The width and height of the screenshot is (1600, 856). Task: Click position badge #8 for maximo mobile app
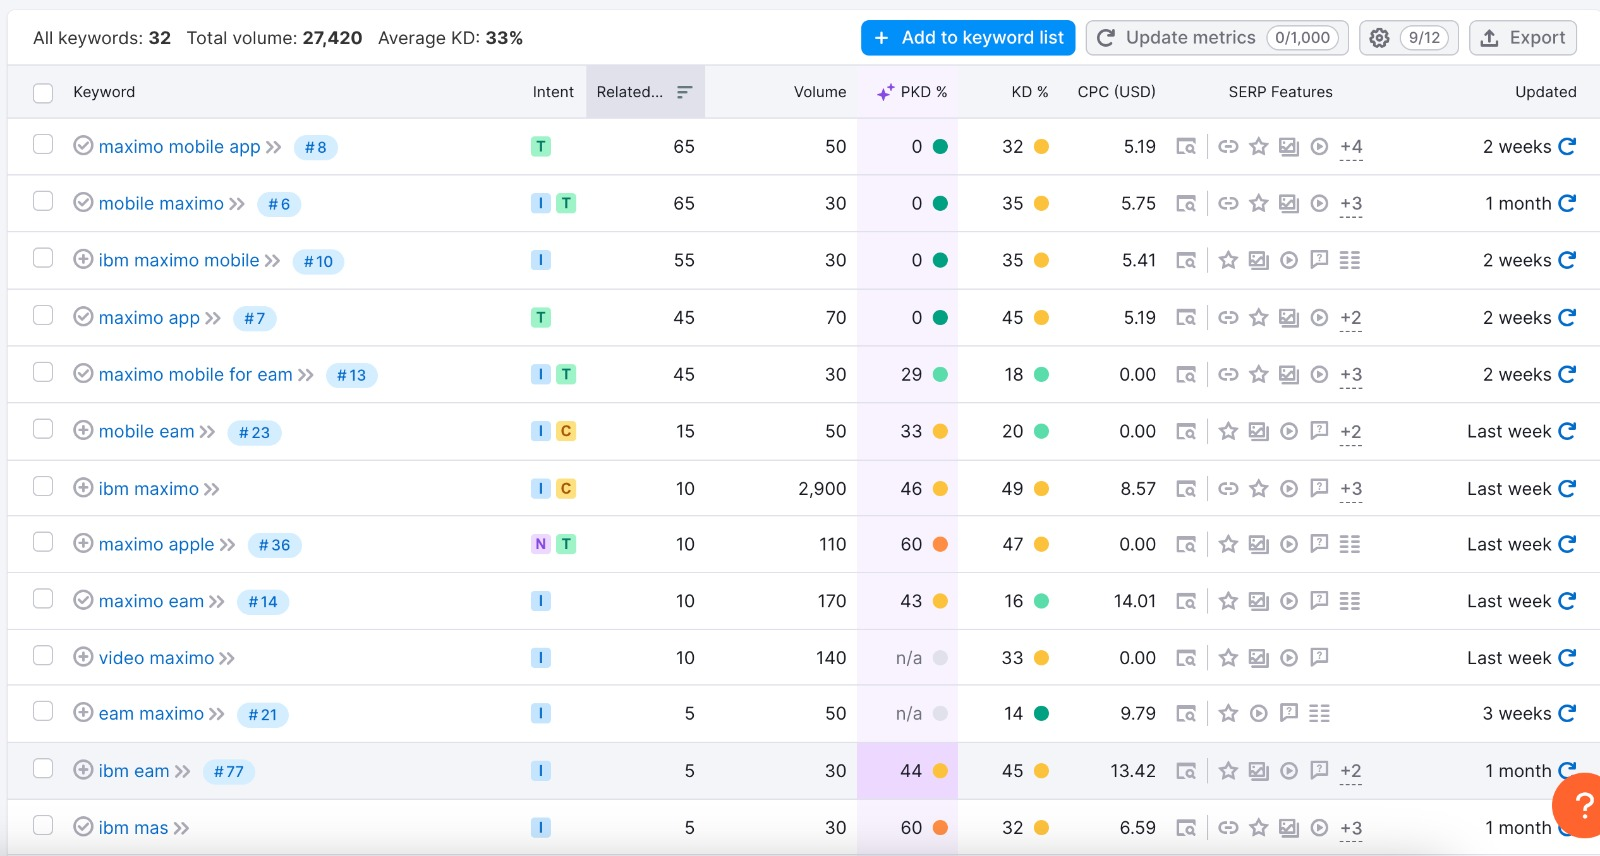(x=316, y=148)
